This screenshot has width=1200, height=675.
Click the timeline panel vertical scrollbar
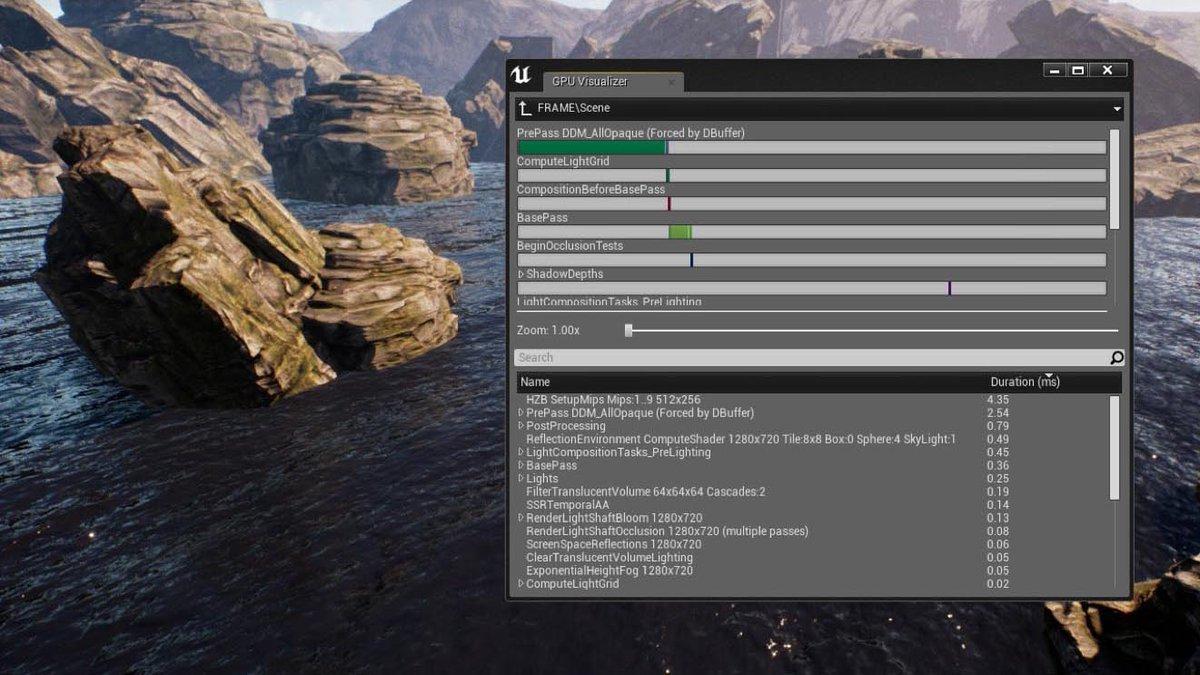tap(1115, 180)
